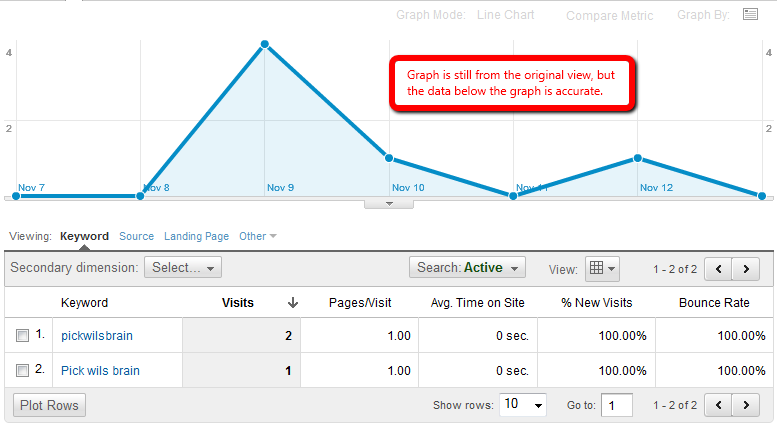The image size is (777, 425).
Task: Expand the Other viewing options menu
Action: (257, 237)
